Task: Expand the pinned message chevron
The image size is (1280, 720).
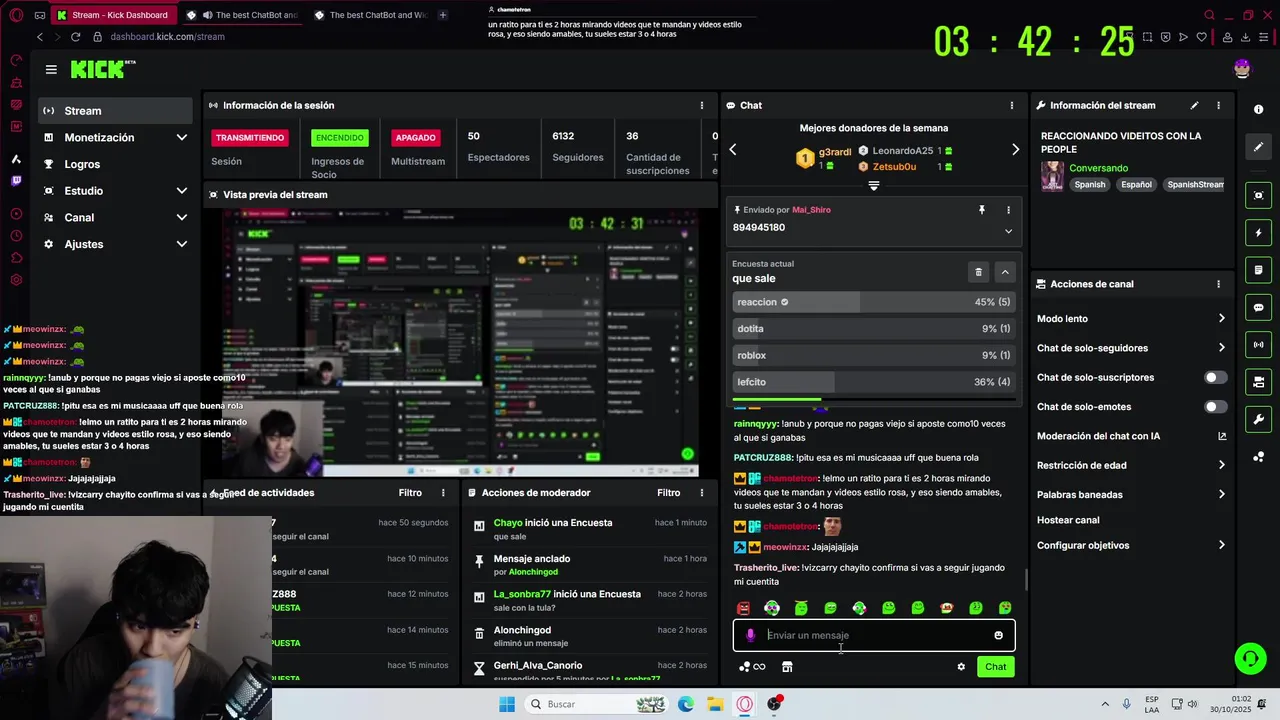Action: 1008,231
